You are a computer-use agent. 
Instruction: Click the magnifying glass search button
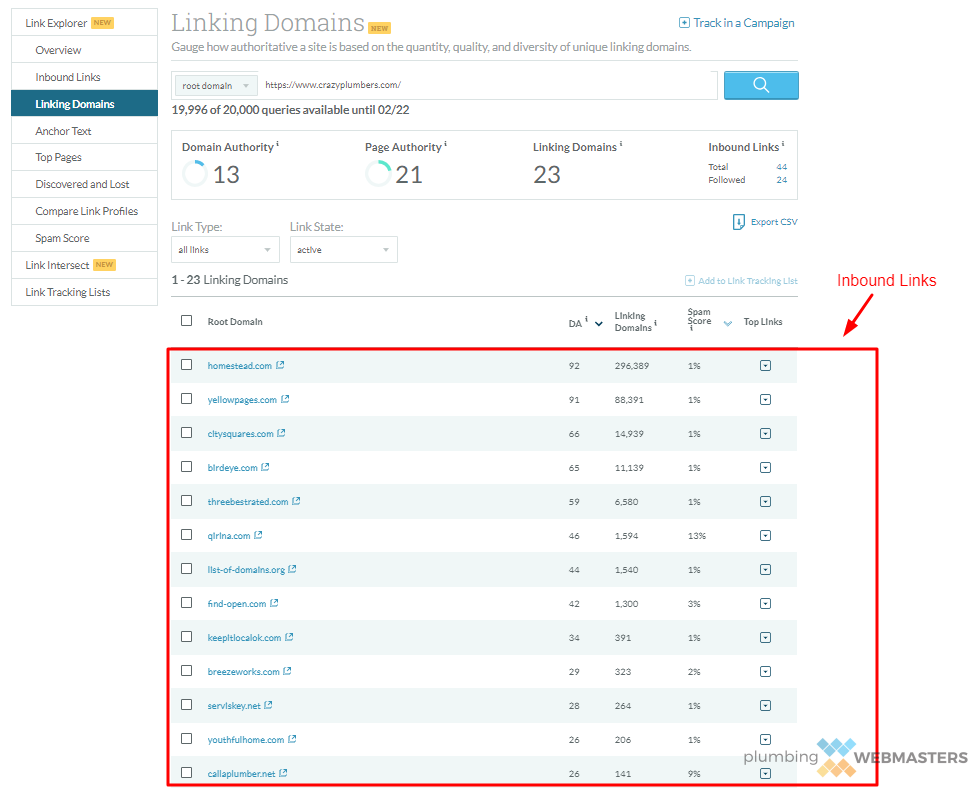tap(761, 85)
